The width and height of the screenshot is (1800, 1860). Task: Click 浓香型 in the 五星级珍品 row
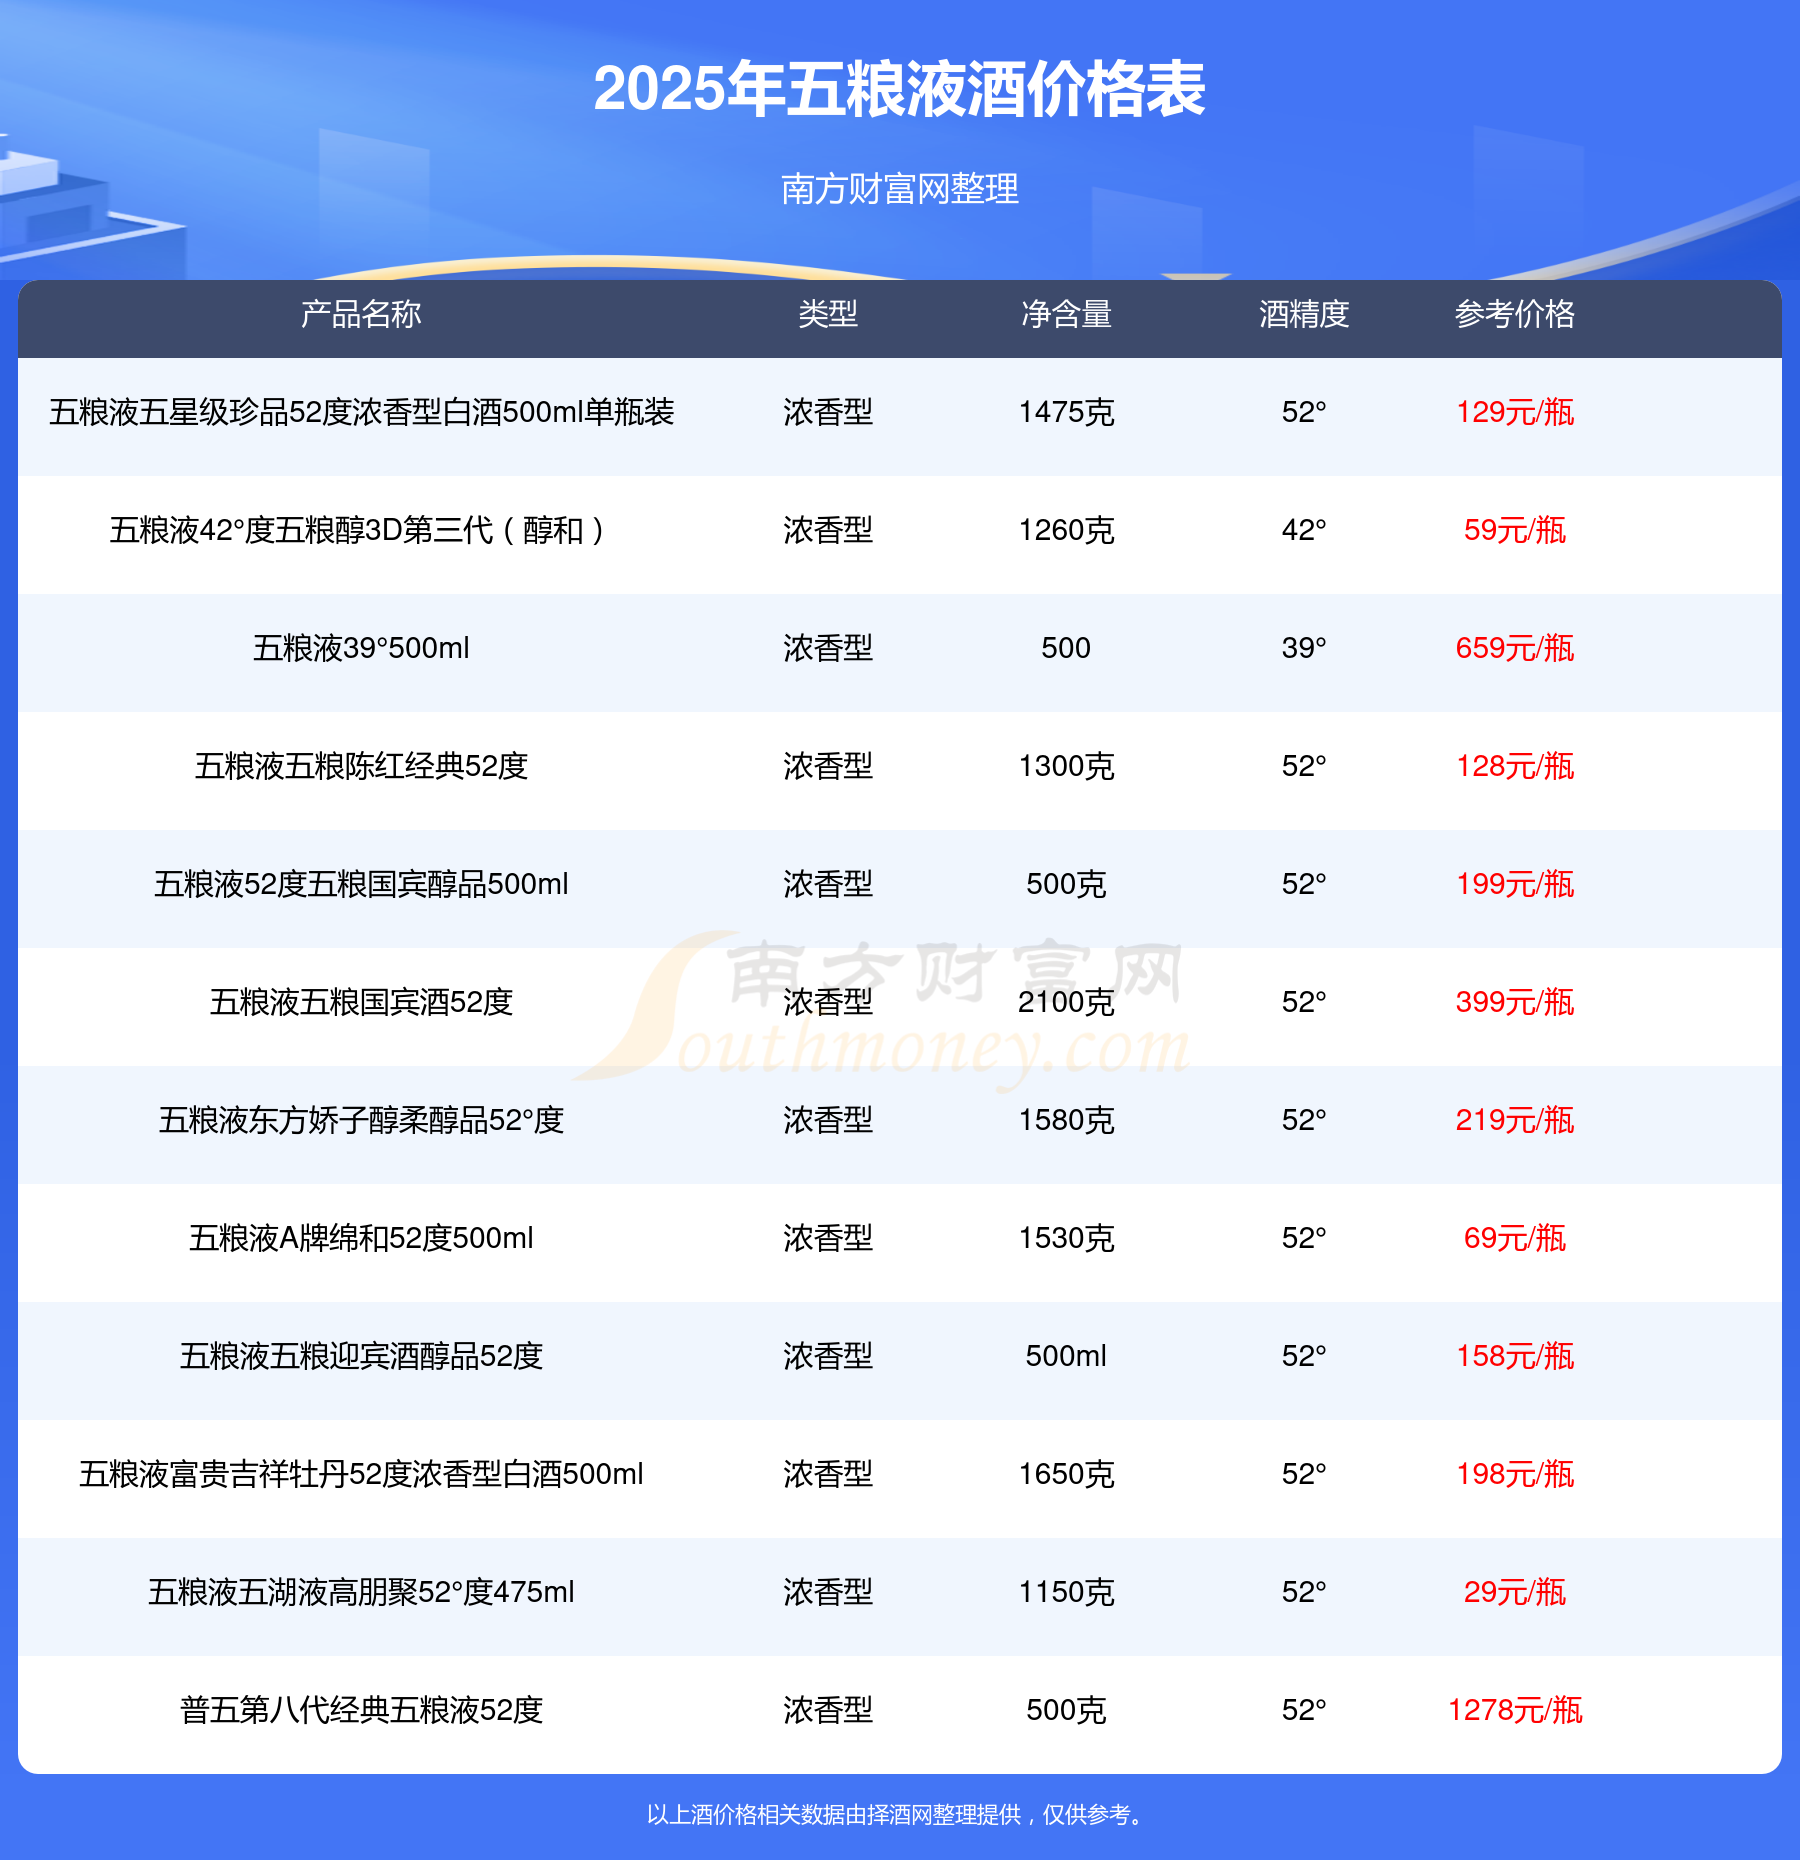(828, 412)
